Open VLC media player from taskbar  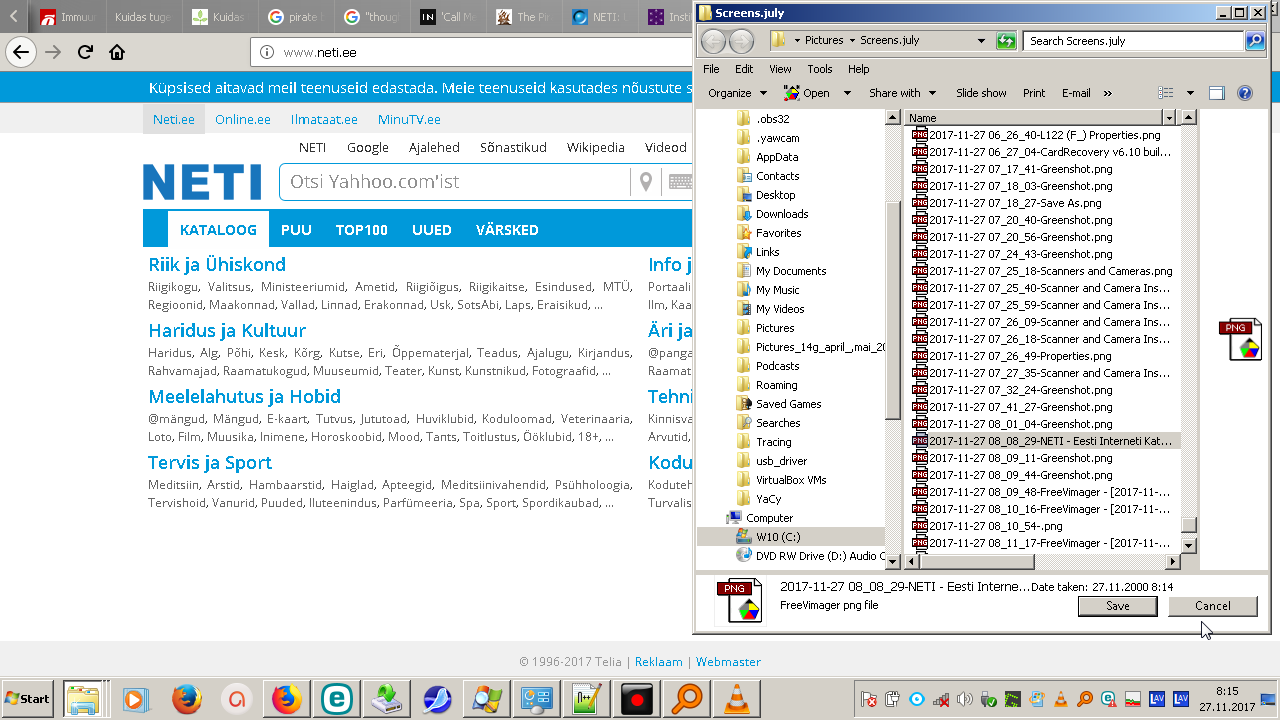[x=735, y=699]
